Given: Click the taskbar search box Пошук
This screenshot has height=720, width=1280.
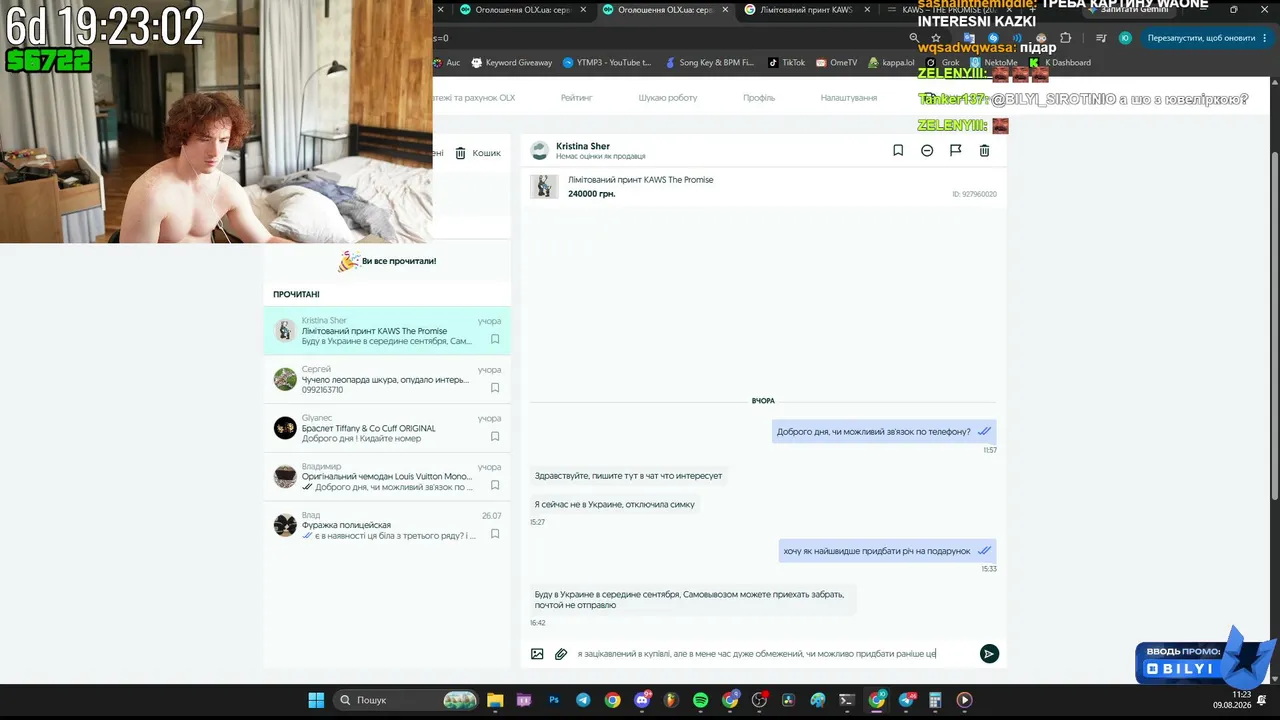Looking at the screenshot, I should point(407,700).
